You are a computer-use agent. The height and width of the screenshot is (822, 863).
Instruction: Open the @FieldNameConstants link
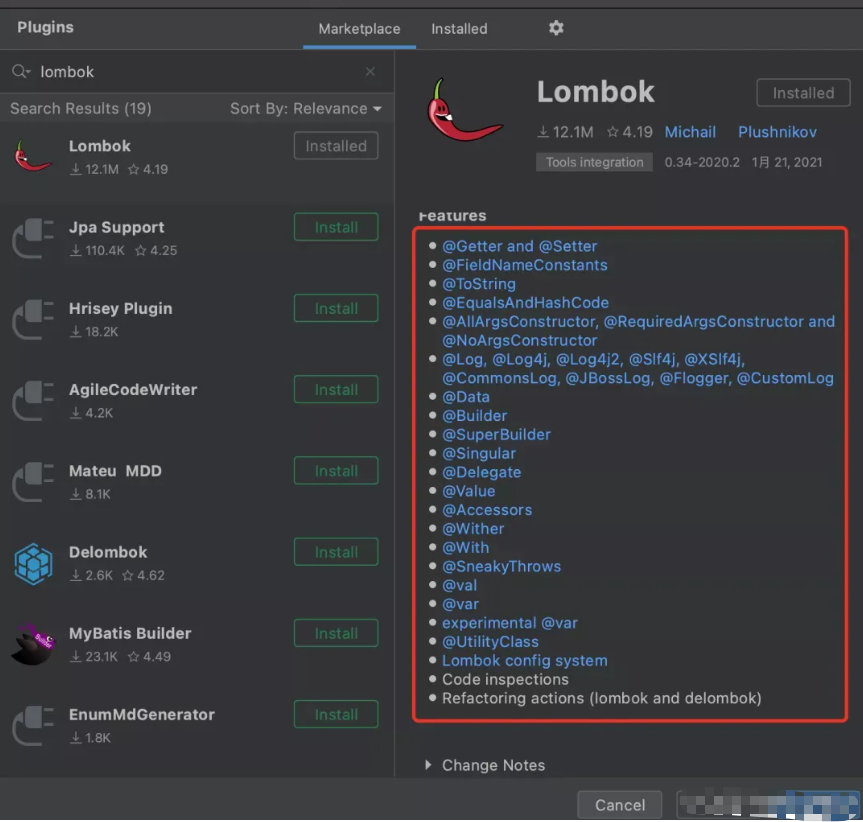[525, 265]
